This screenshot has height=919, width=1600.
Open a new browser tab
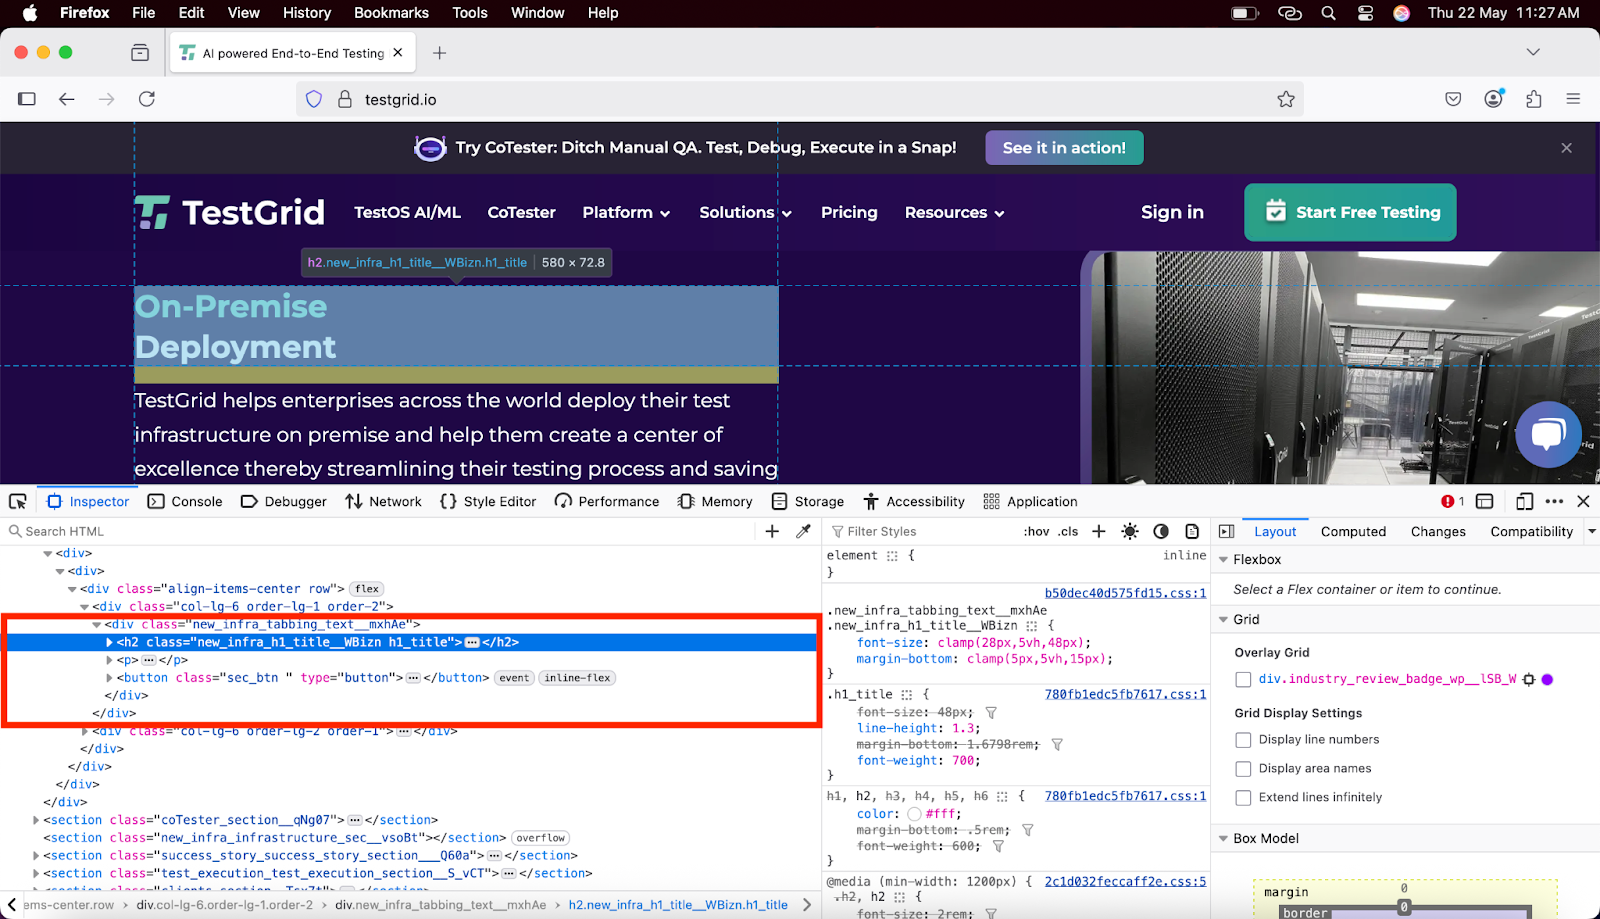click(439, 52)
